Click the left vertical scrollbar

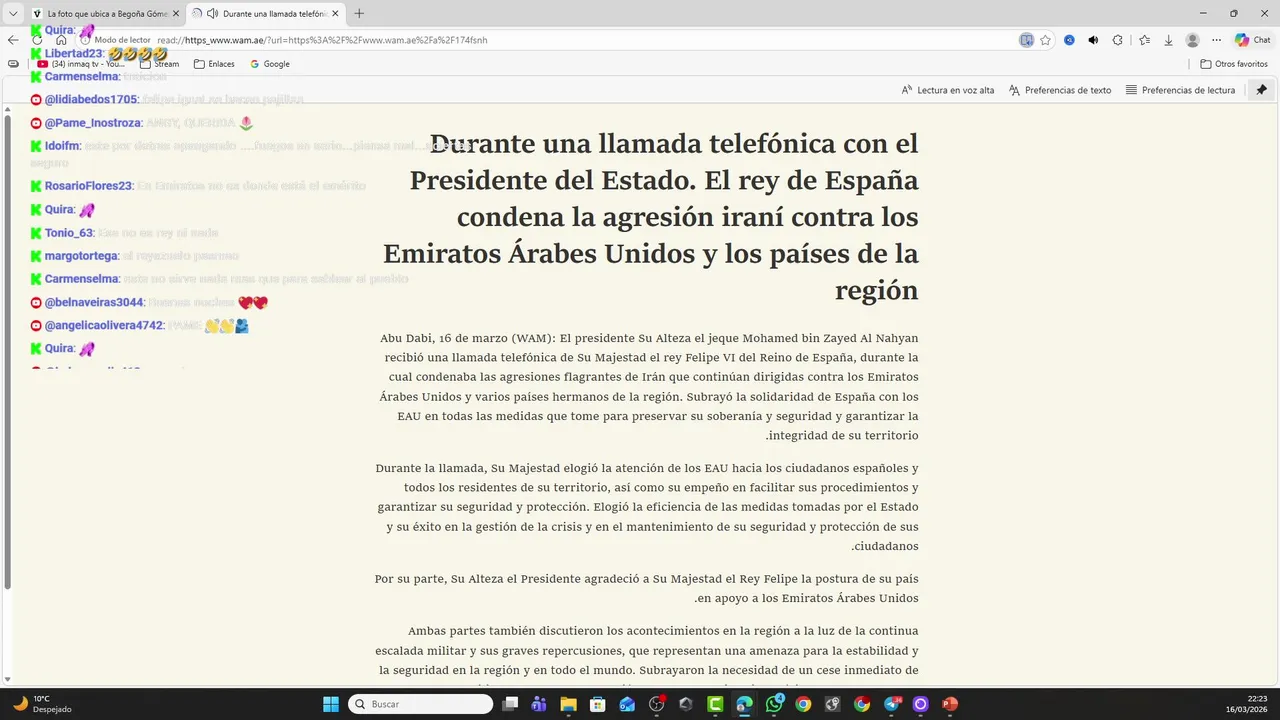[x=8, y=350]
